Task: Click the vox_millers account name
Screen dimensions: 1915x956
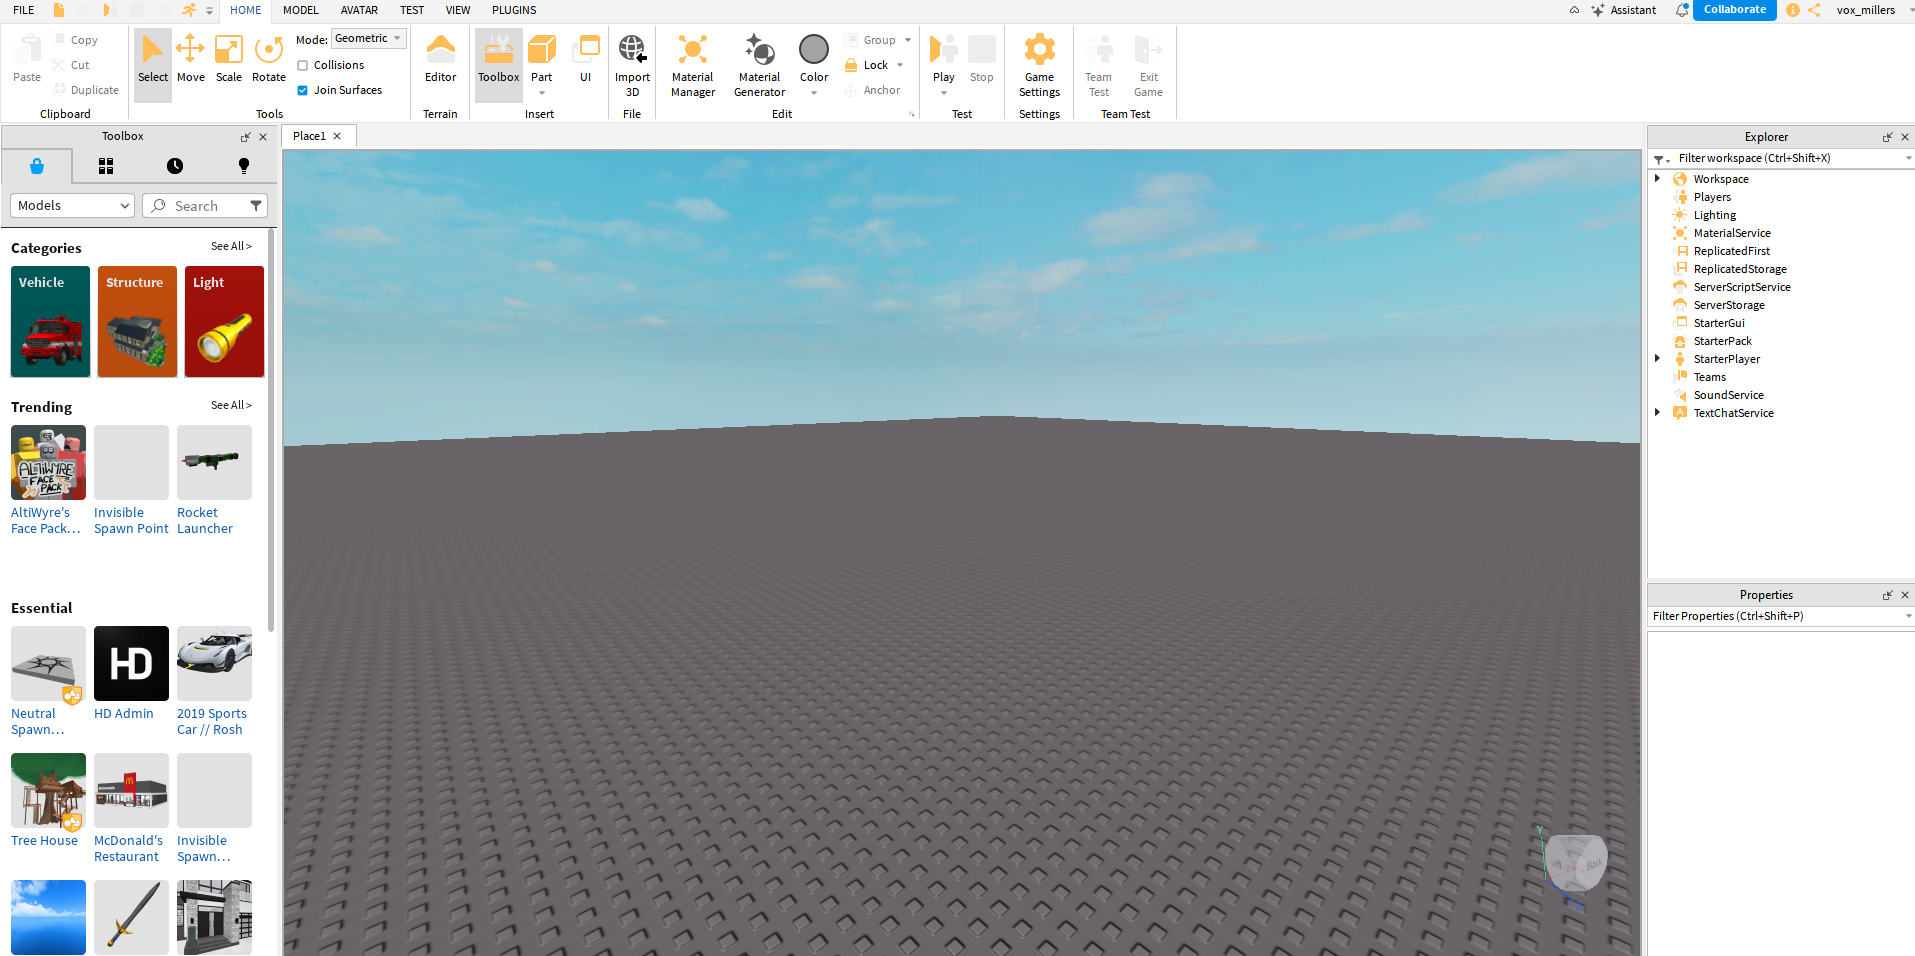Action: [1865, 10]
